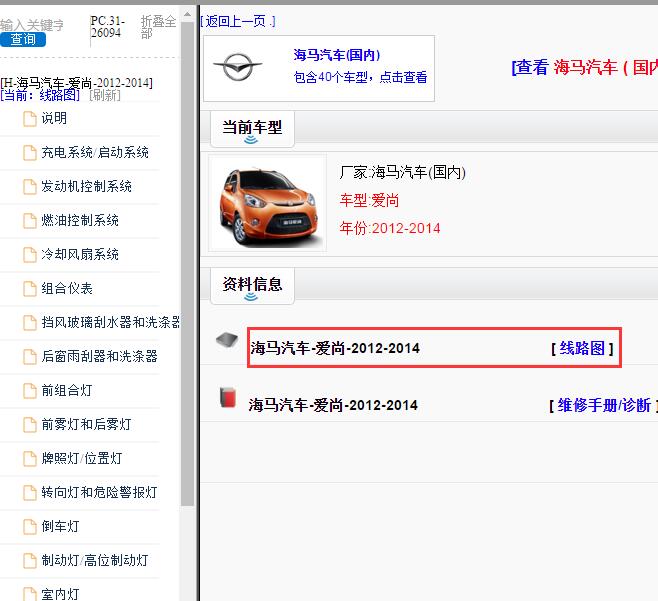Click 海马汽车-爱尚-2012-2014 in 线路图 row
The image size is (658, 601).
click(x=335, y=348)
